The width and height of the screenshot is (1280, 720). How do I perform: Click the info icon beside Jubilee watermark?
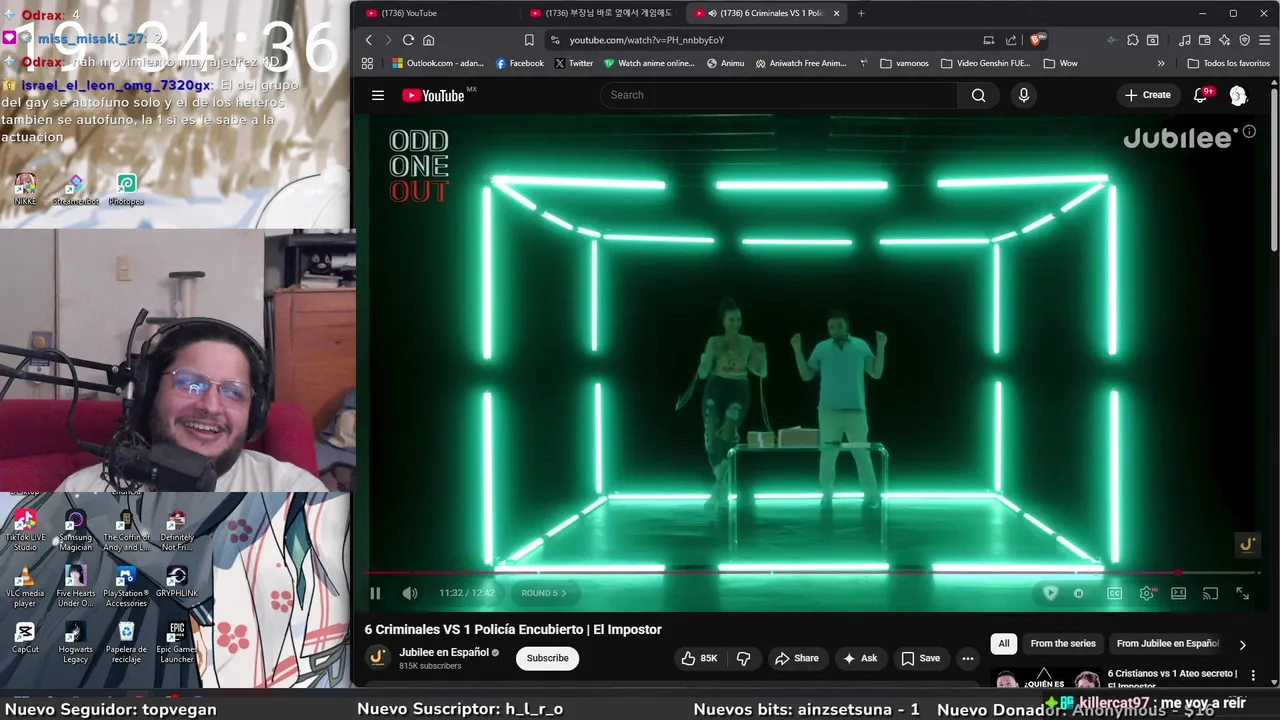tap(1249, 132)
